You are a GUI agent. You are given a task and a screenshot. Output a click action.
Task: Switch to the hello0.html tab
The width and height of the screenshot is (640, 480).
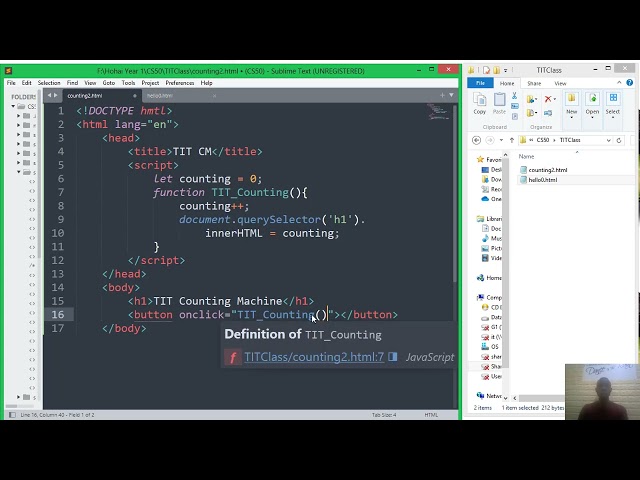tap(182, 96)
